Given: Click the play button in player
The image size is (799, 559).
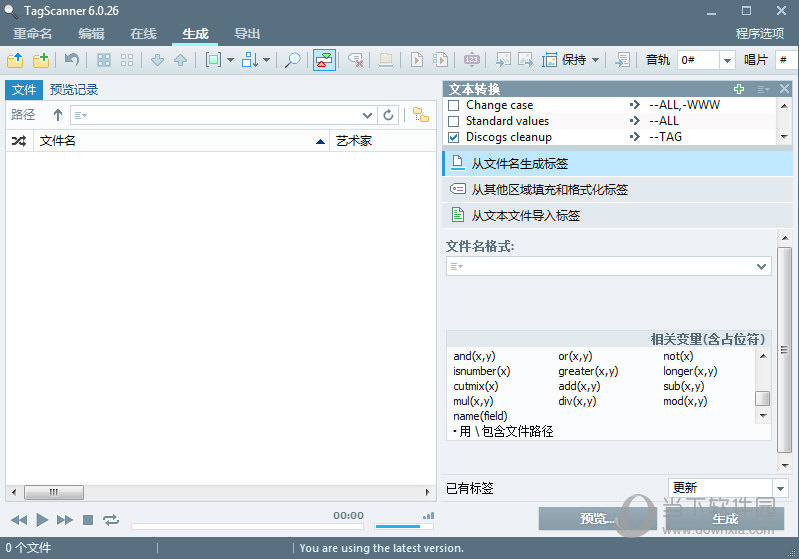Looking at the screenshot, I should point(42,520).
